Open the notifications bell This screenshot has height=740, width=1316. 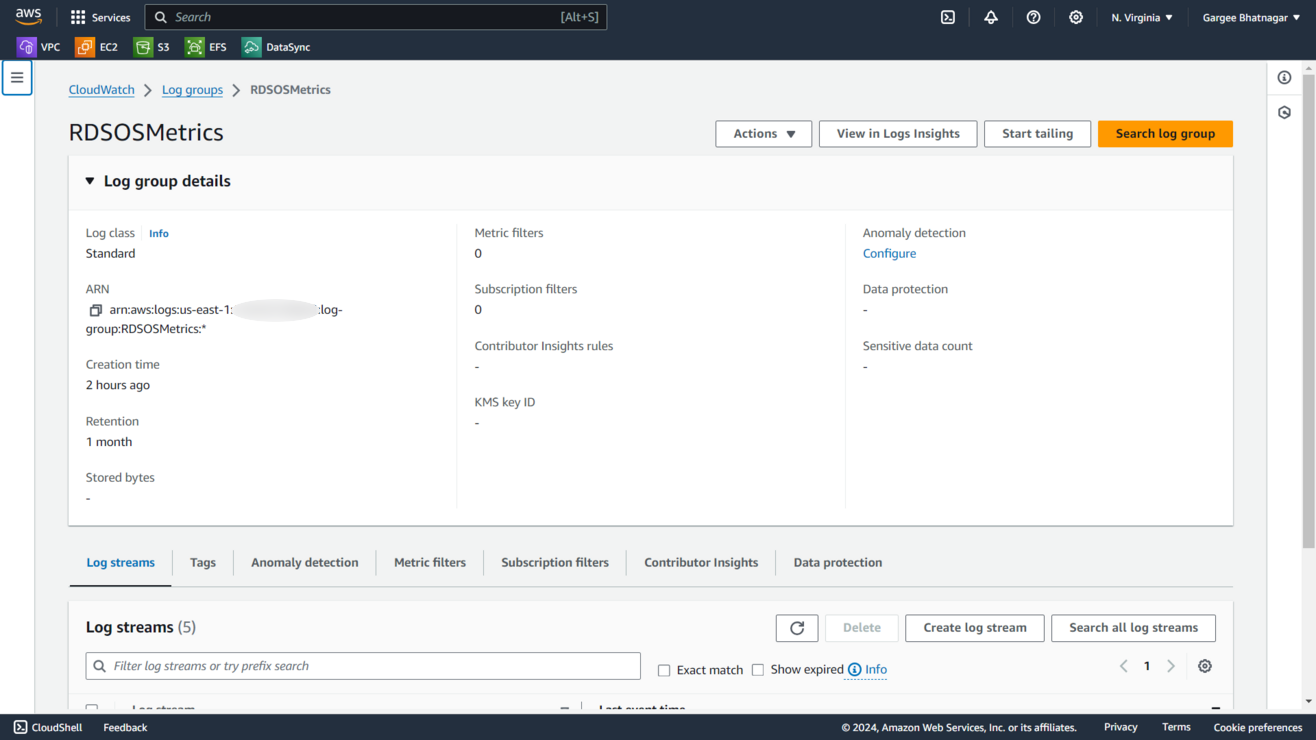[991, 17]
